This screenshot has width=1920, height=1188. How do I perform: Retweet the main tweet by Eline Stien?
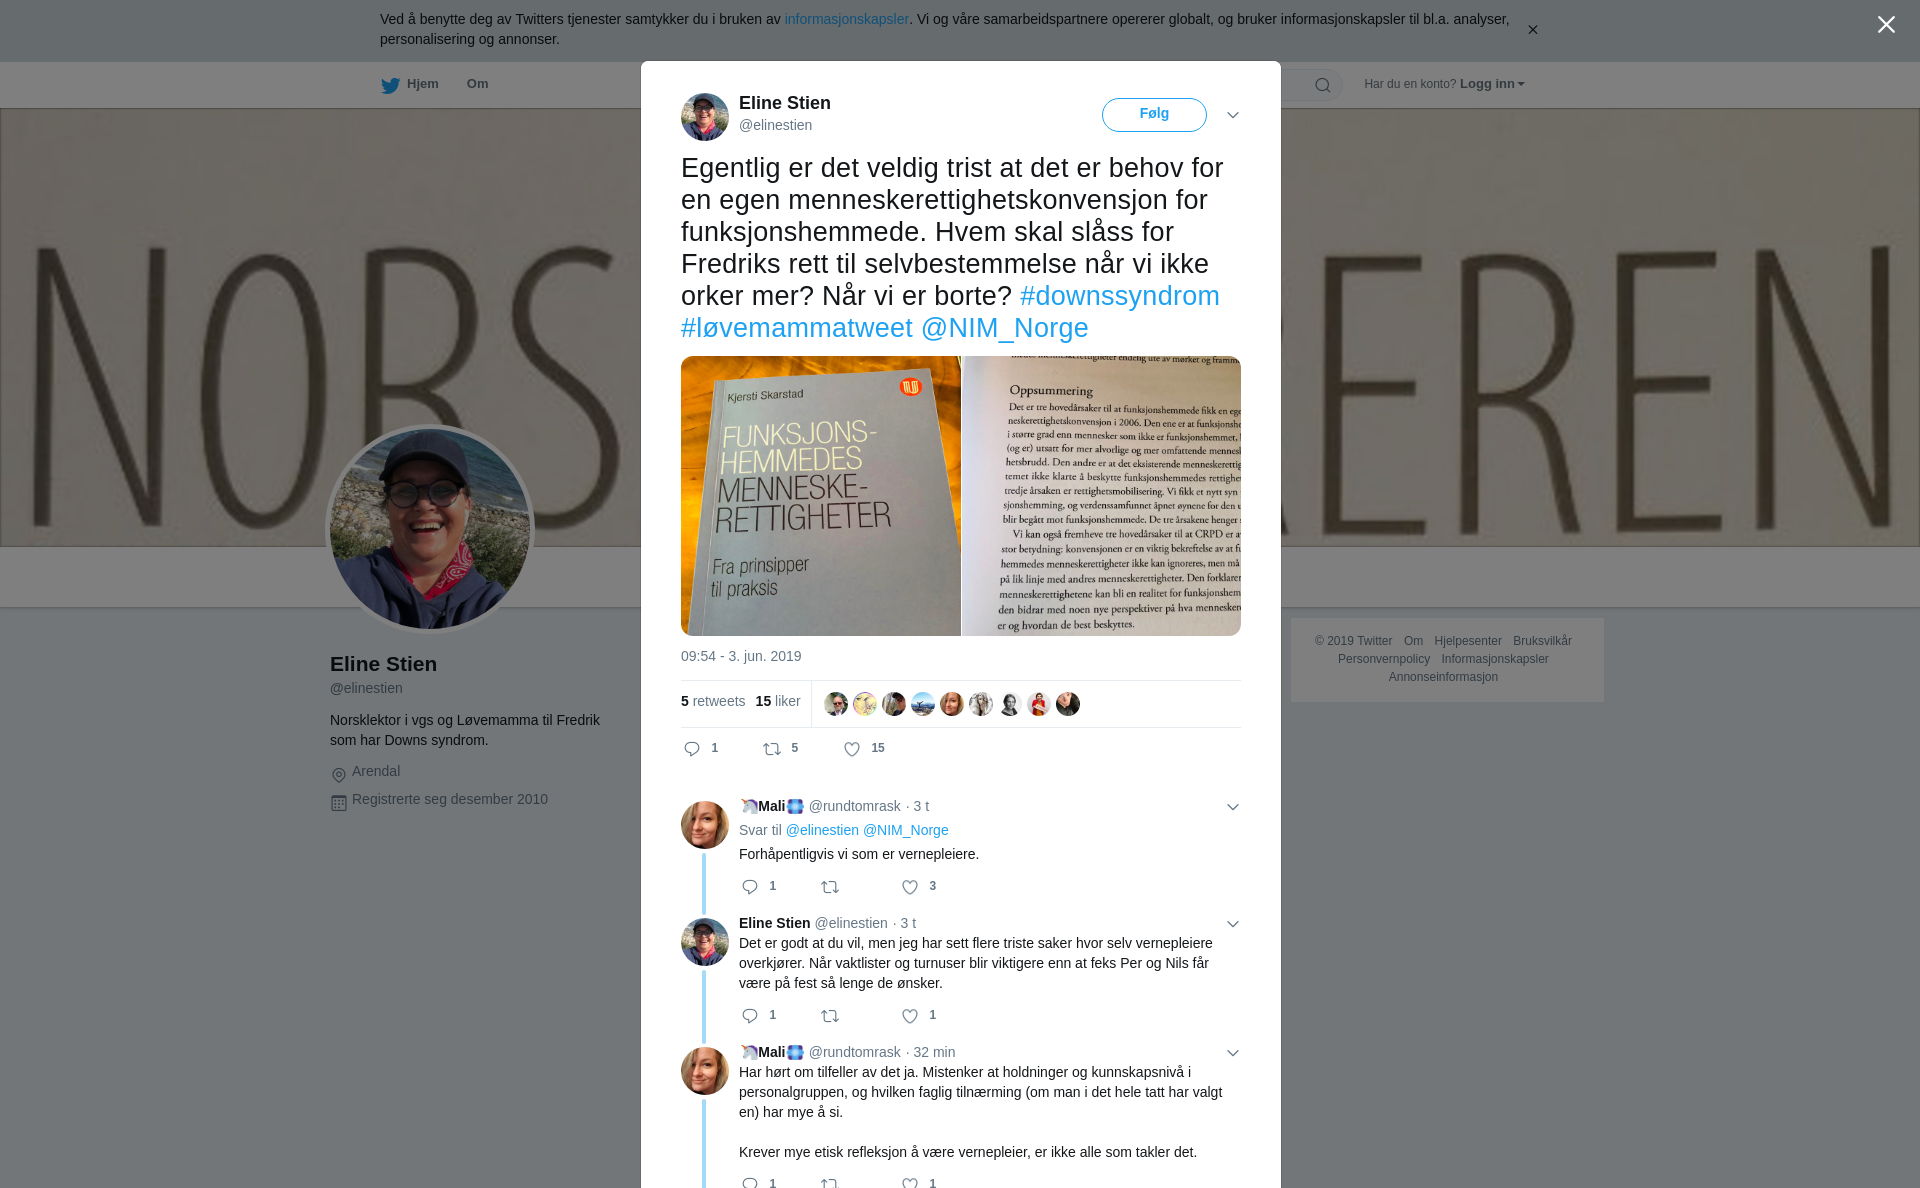tap(772, 749)
